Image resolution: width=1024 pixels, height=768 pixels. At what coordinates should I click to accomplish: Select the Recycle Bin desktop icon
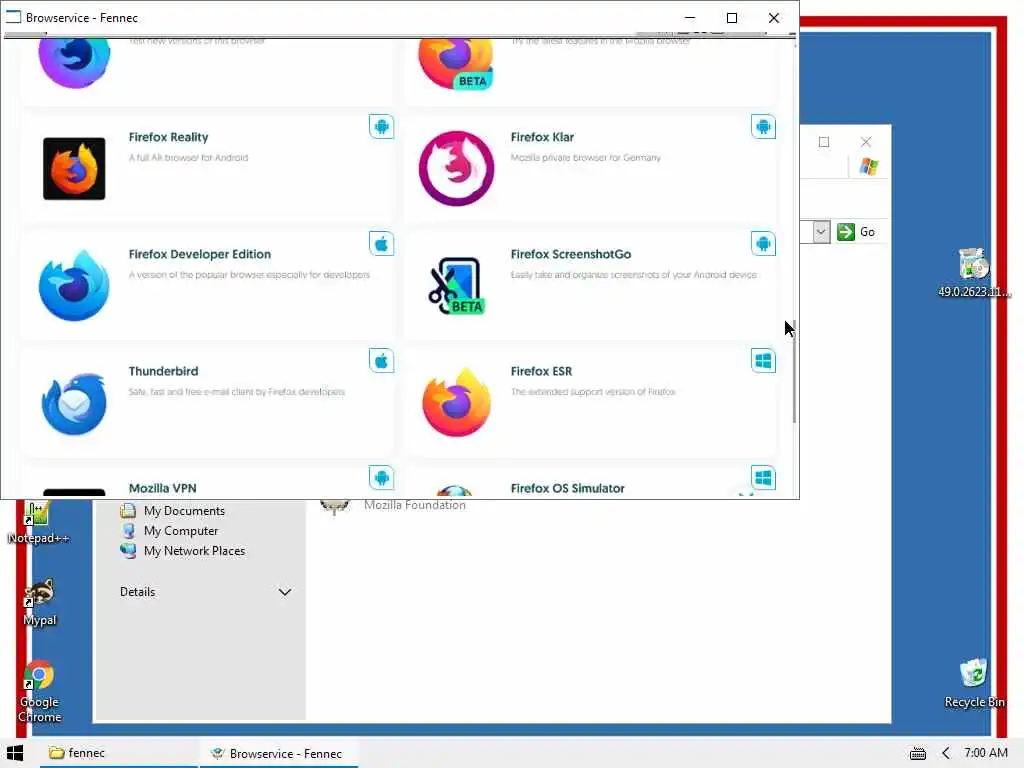coord(974,684)
